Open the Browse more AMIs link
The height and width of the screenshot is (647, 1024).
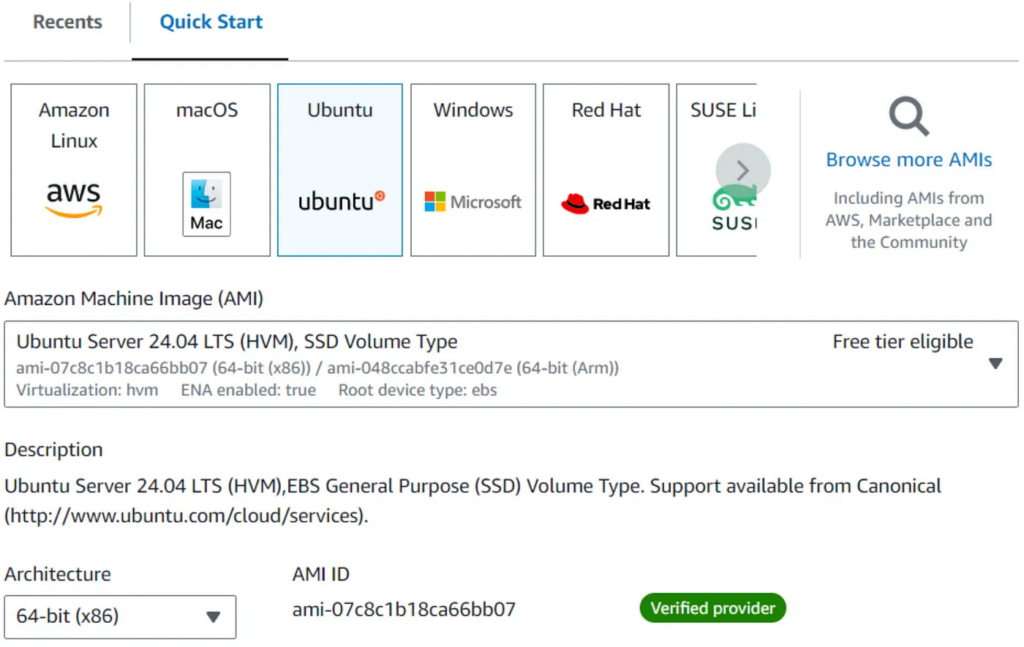click(909, 160)
